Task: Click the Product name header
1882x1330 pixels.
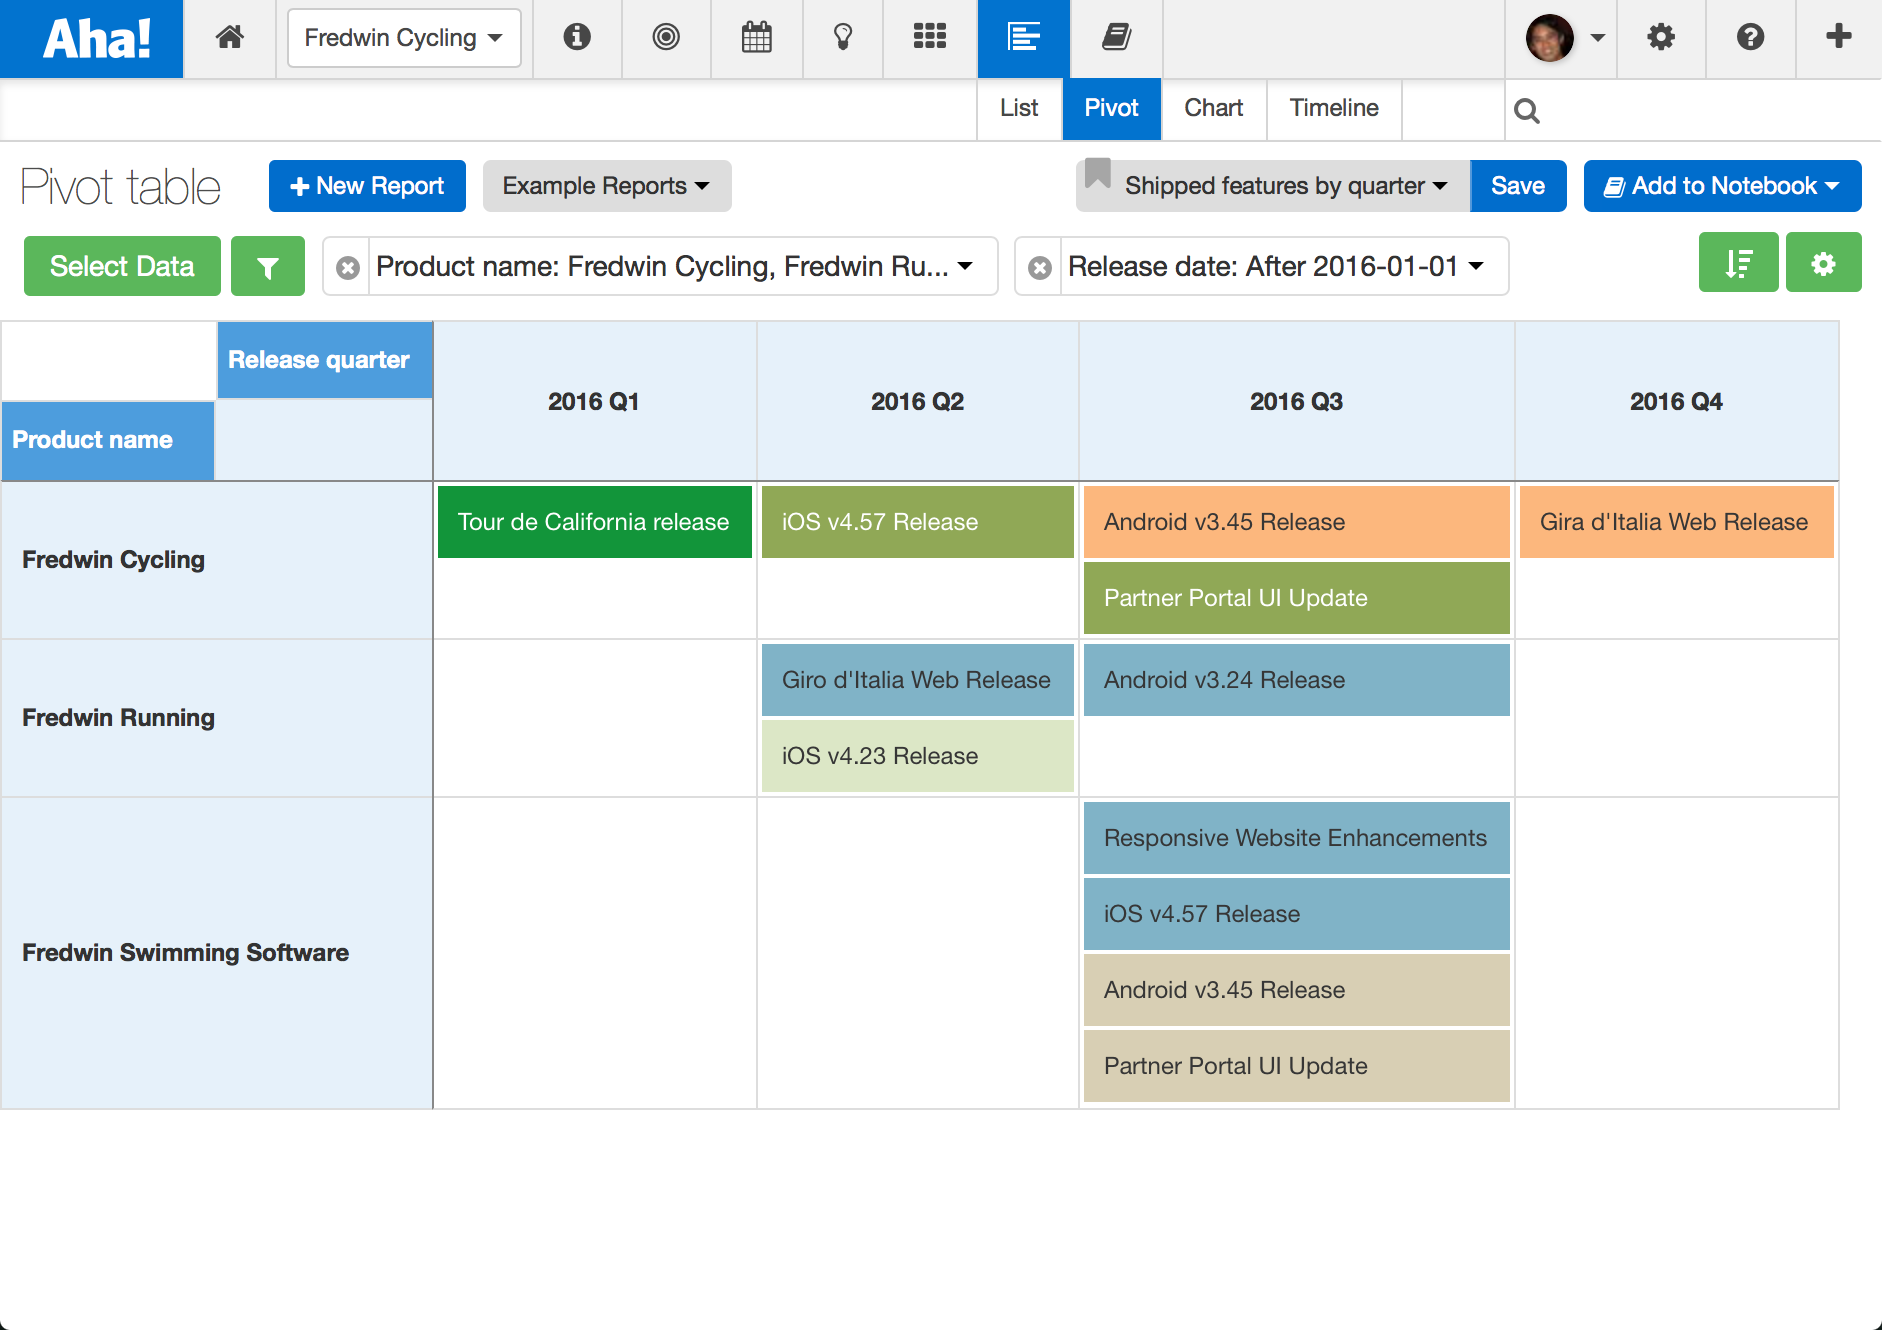Action: (108, 440)
